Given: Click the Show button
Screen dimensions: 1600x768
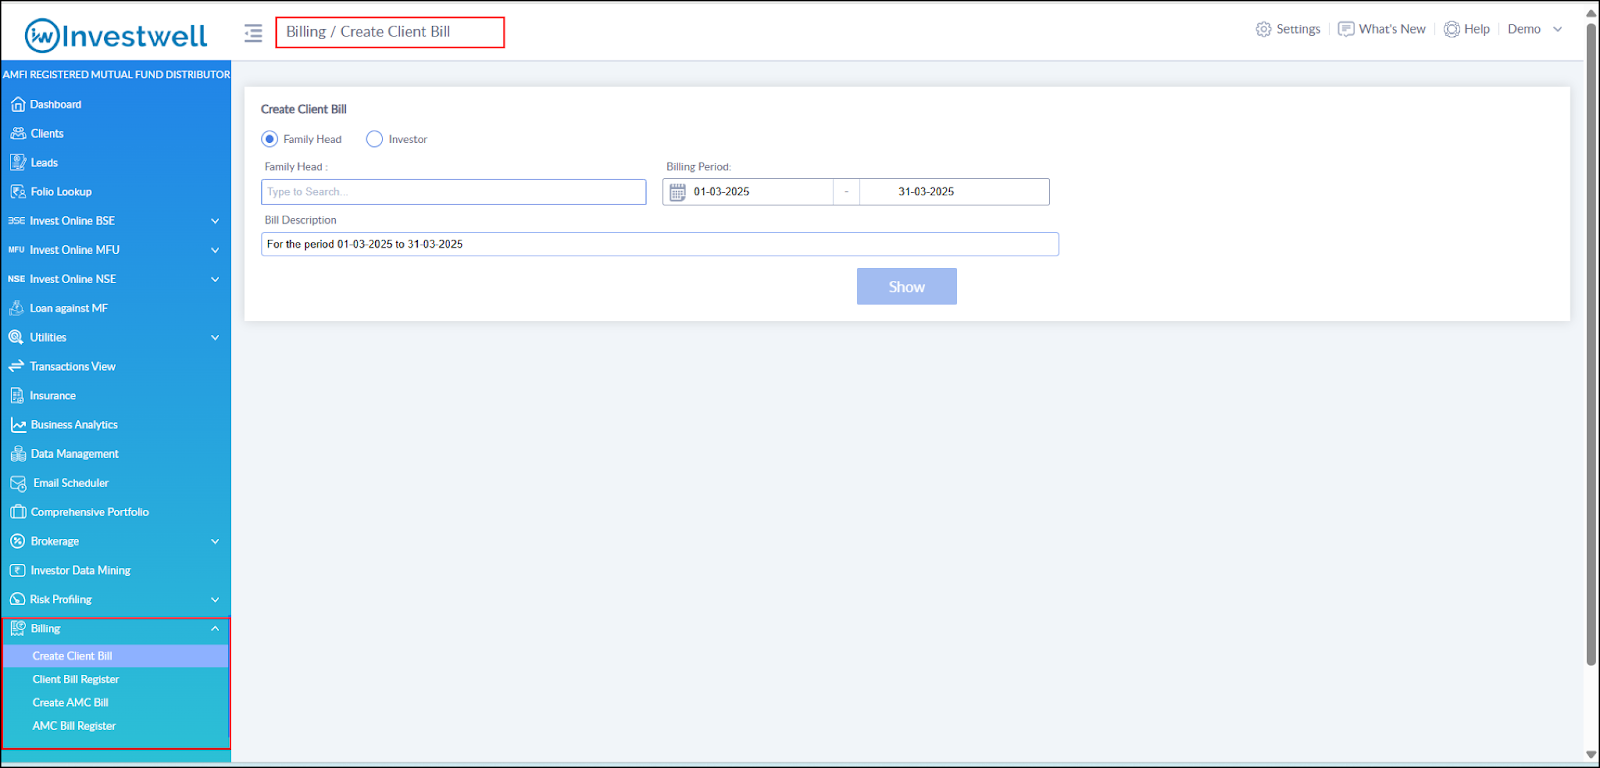Looking at the screenshot, I should 907,286.
